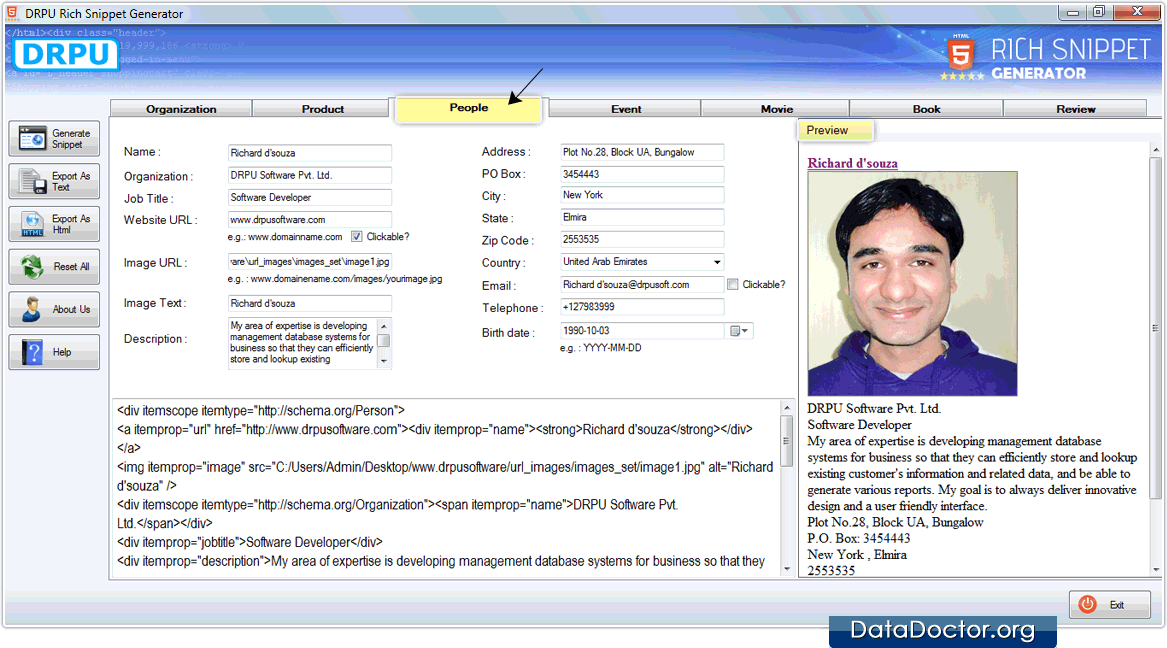Click the preview pane scrollbar up arrow
This screenshot has height=648, width=1167.
pyautogui.click(x=1155, y=150)
